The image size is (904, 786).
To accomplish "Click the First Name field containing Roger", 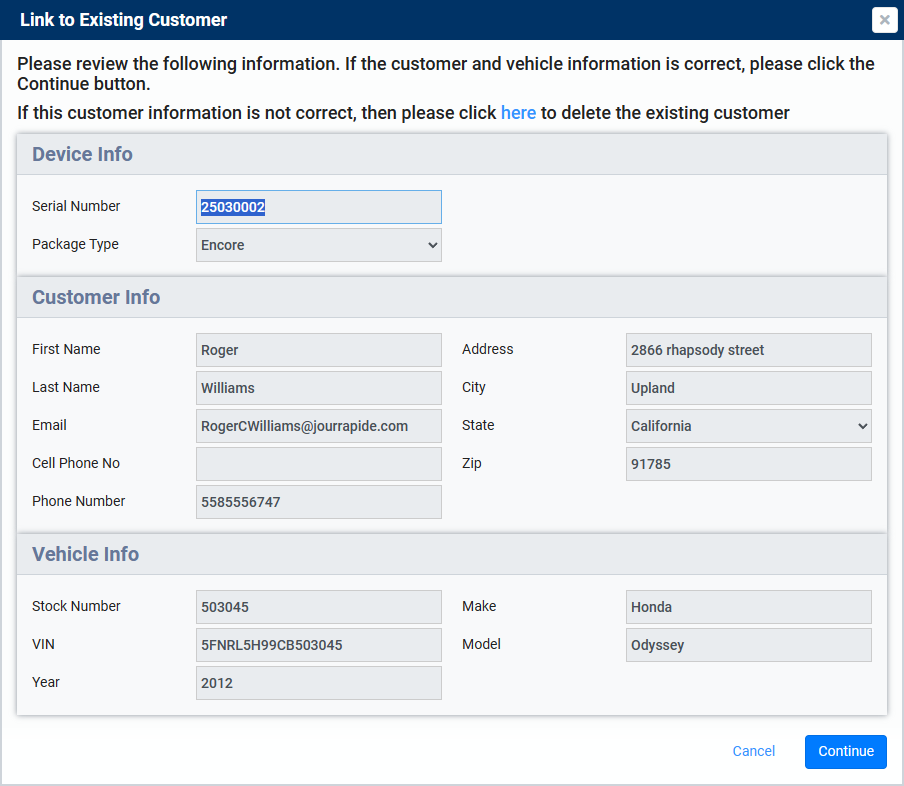I will 318,349.
